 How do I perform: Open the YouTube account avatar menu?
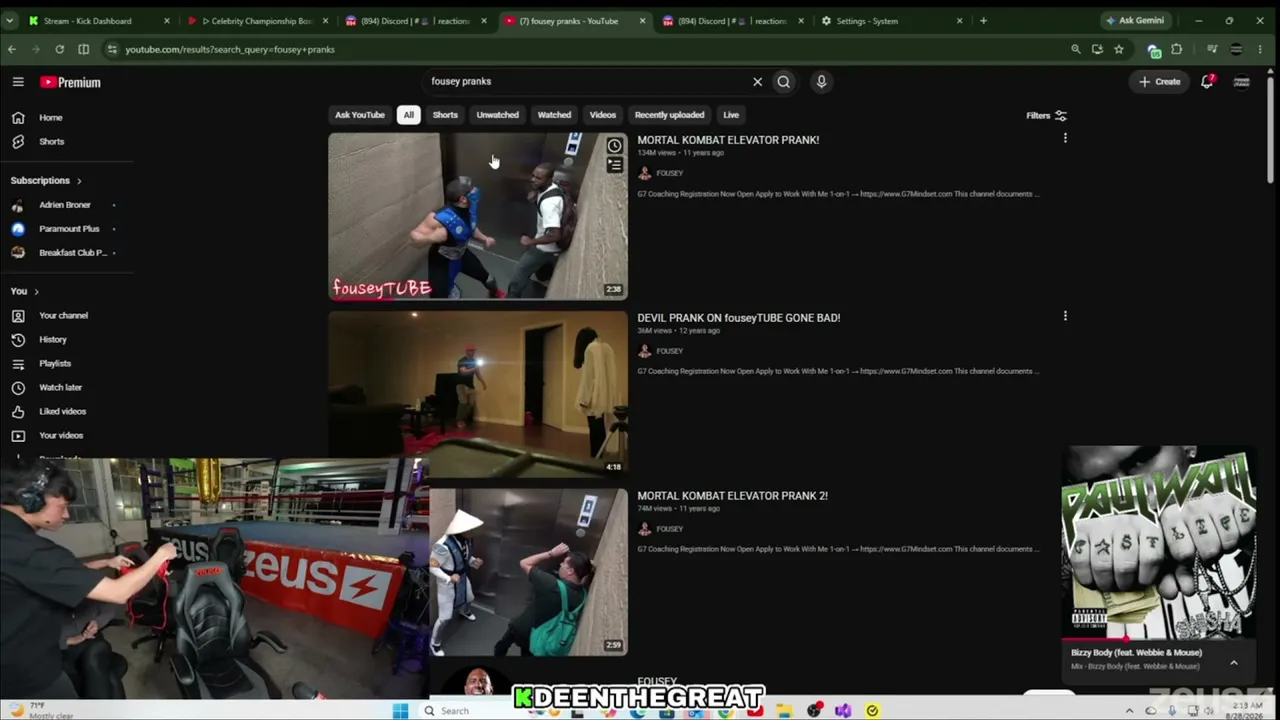point(1242,82)
